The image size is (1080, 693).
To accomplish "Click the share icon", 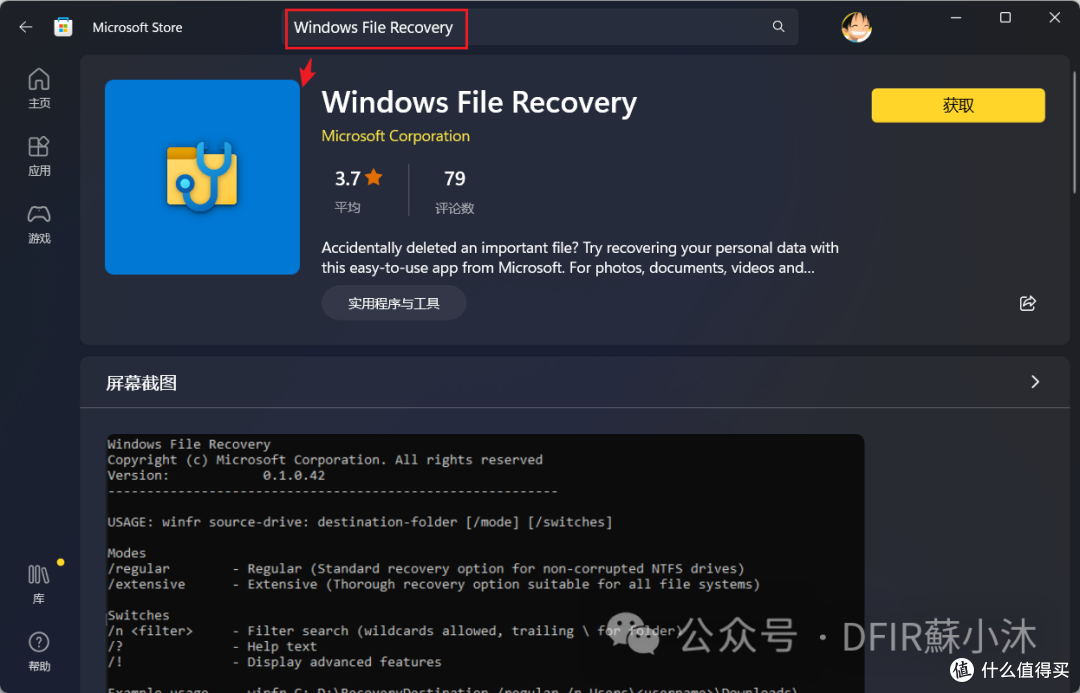I will 1027,303.
